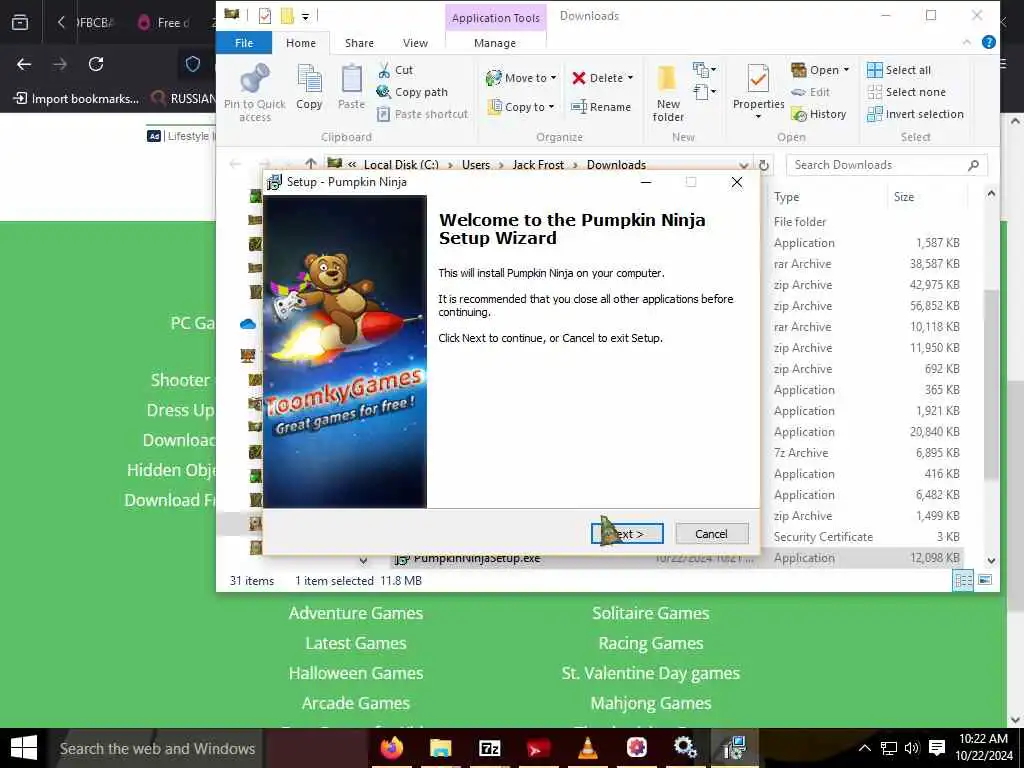Open 7-Zip from the taskbar
Image resolution: width=1024 pixels, height=768 pixels.
(490, 748)
